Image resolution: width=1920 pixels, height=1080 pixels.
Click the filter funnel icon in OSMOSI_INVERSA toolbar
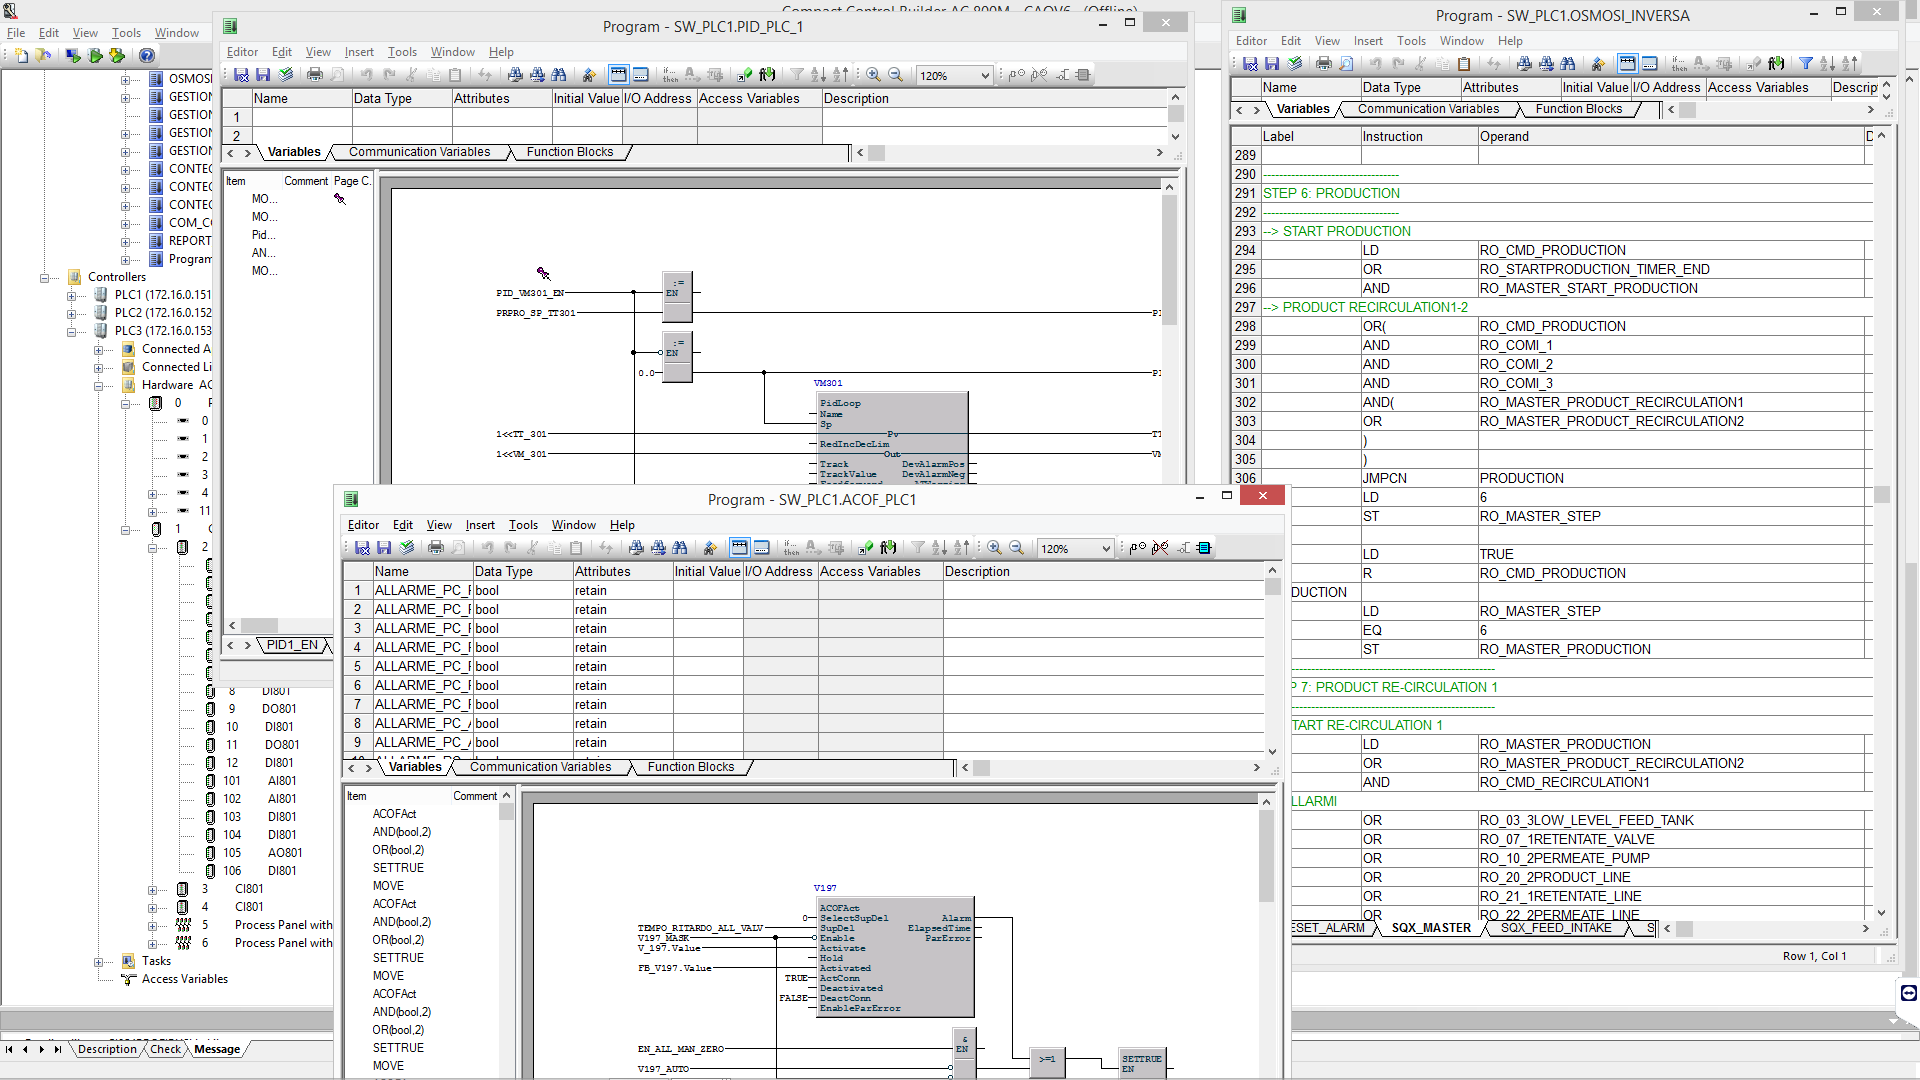pyautogui.click(x=1806, y=64)
